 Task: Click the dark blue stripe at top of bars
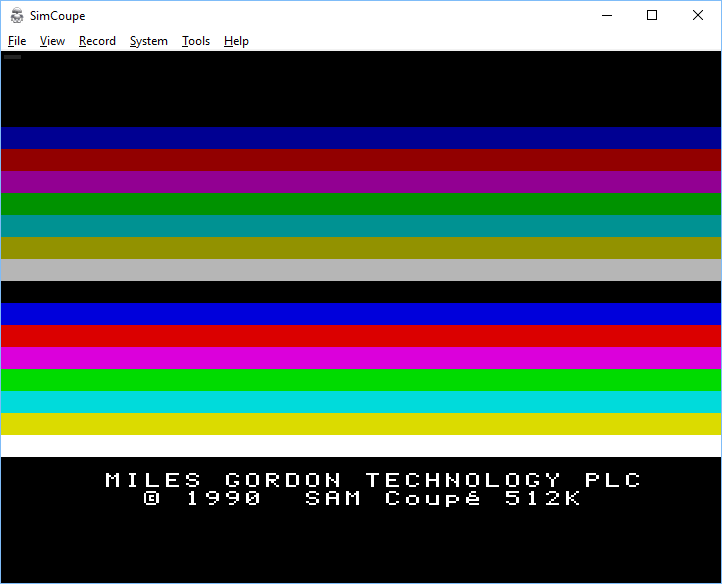(x=361, y=138)
